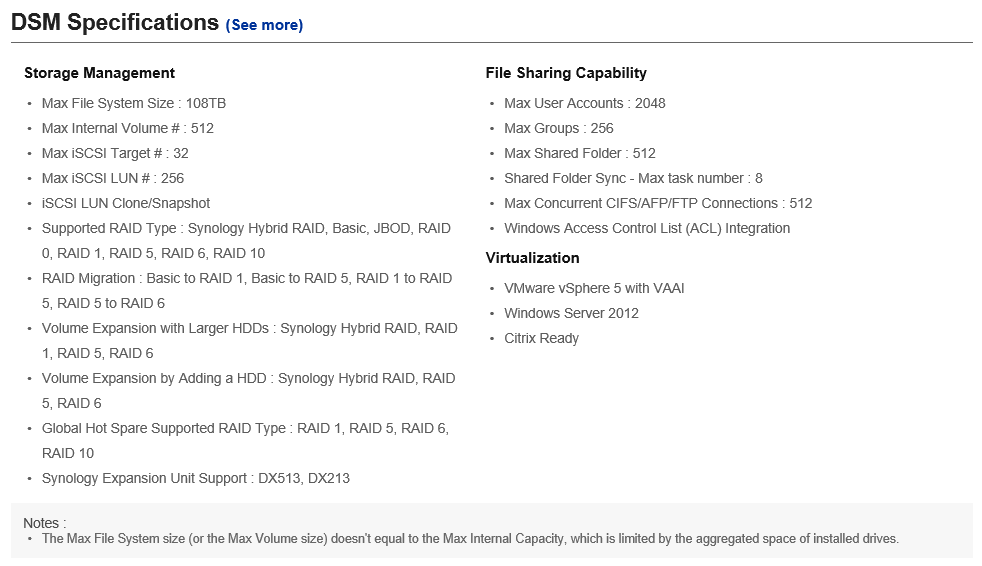The image size is (982, 566).
Task: Click the Max iSCSI LUN entry
Action: pyautogui.click(x=113, y=178)
